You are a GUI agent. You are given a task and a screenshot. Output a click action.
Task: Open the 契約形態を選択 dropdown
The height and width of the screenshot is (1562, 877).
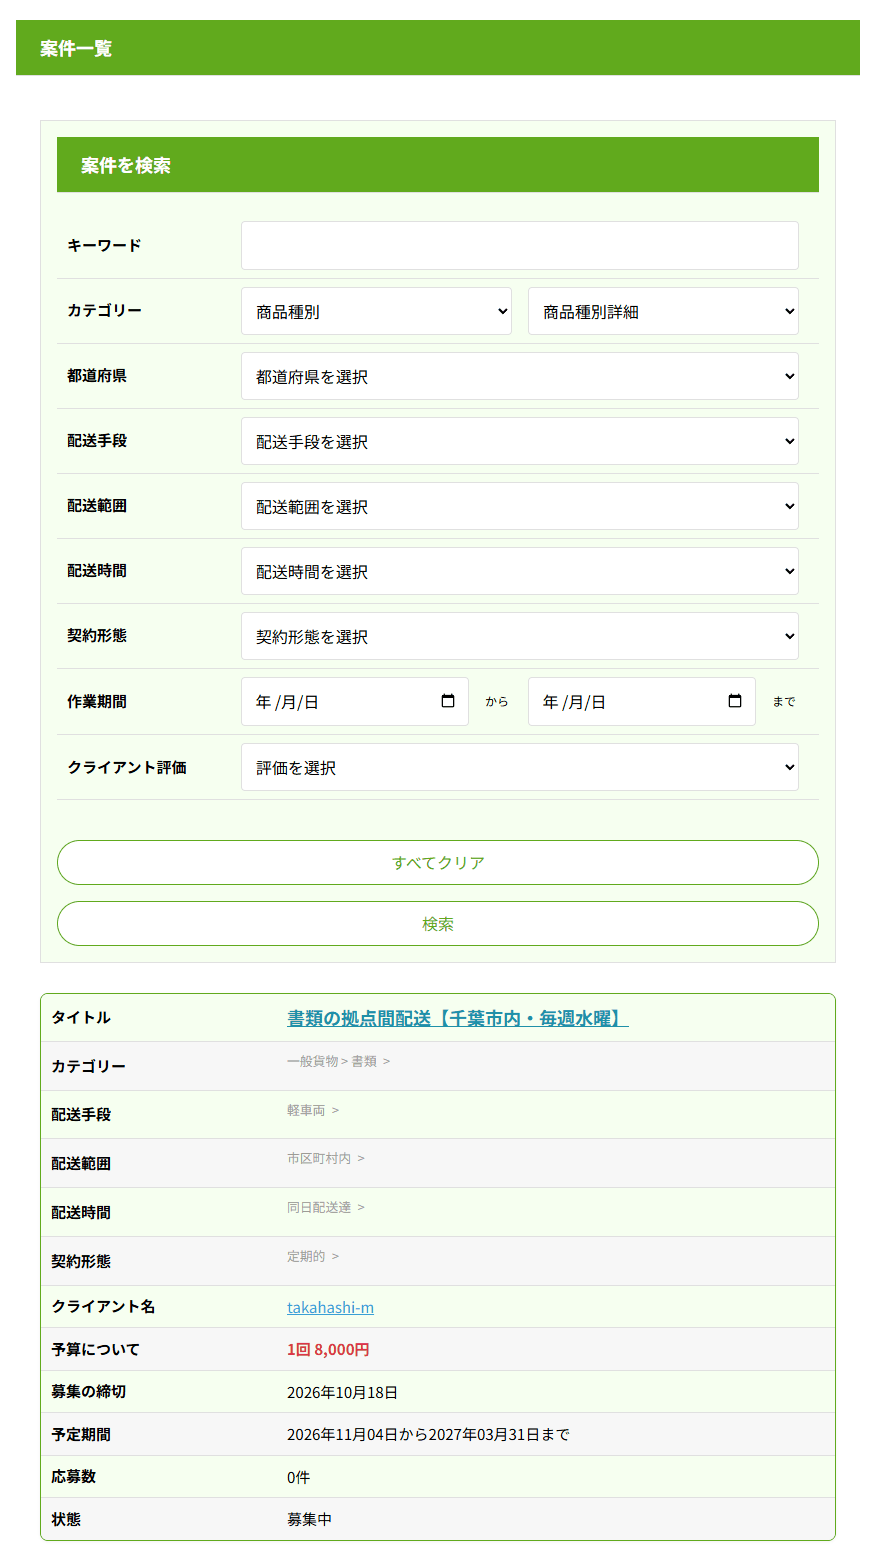click(519, 636)
